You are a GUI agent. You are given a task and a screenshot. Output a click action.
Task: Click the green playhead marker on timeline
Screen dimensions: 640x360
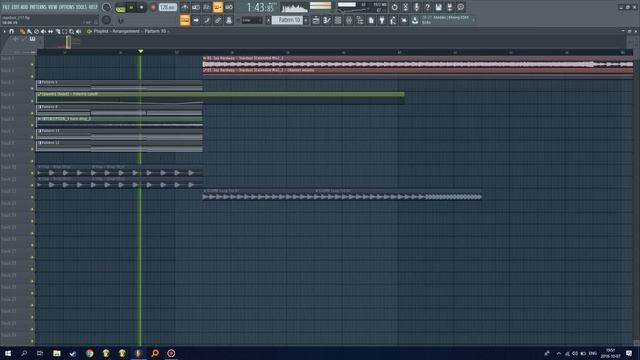(x=140, y=51)
